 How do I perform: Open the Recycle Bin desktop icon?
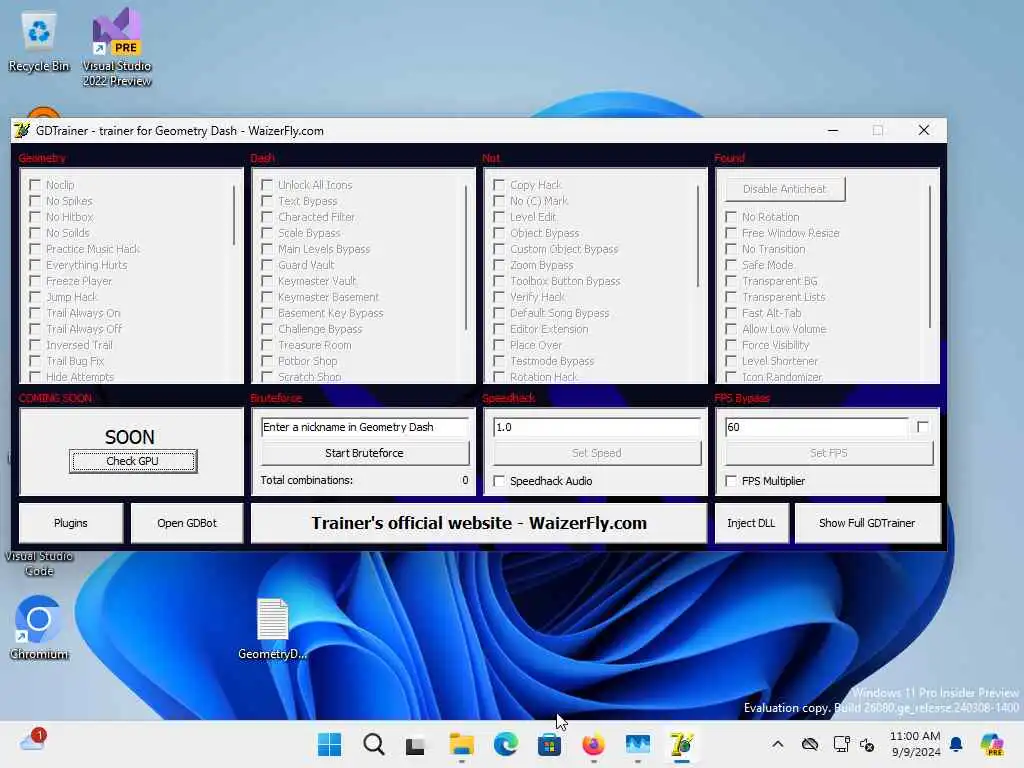pos(39,42)
